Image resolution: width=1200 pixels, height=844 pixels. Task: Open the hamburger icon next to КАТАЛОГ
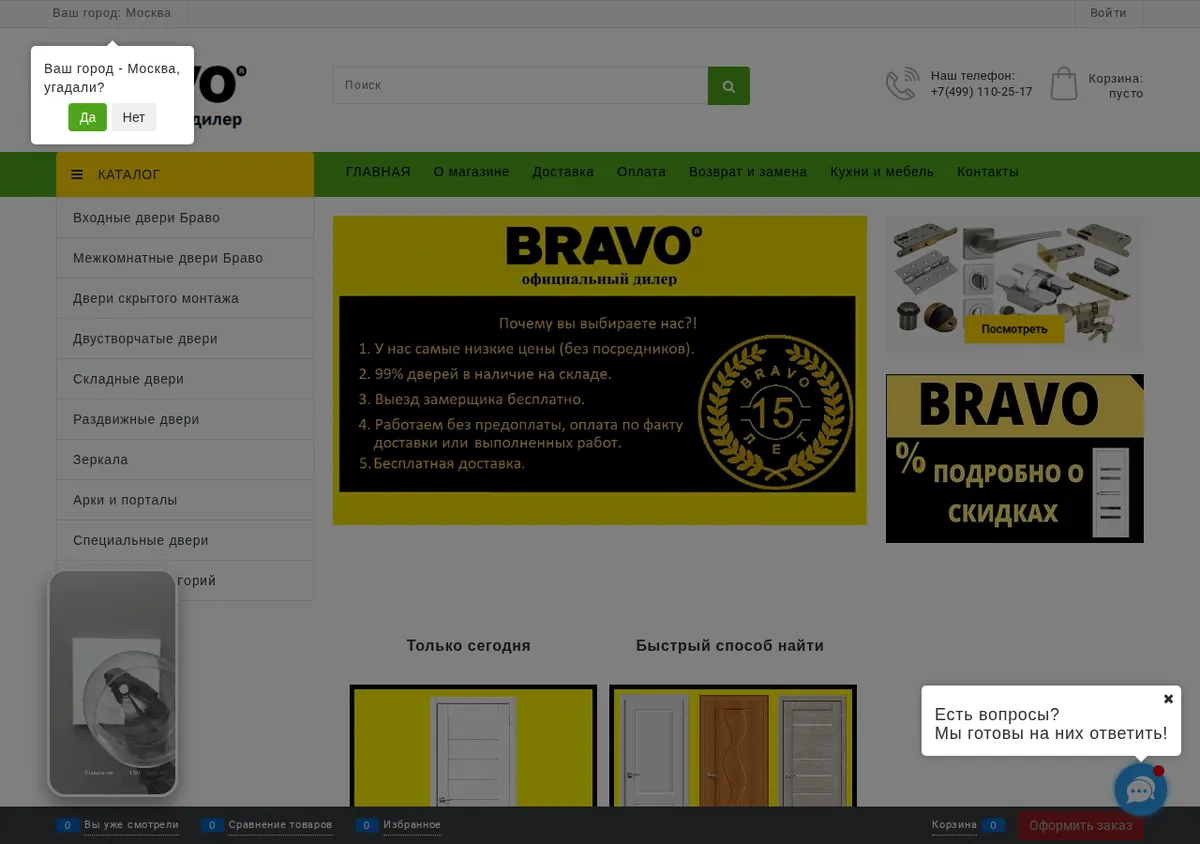[77, 175]
